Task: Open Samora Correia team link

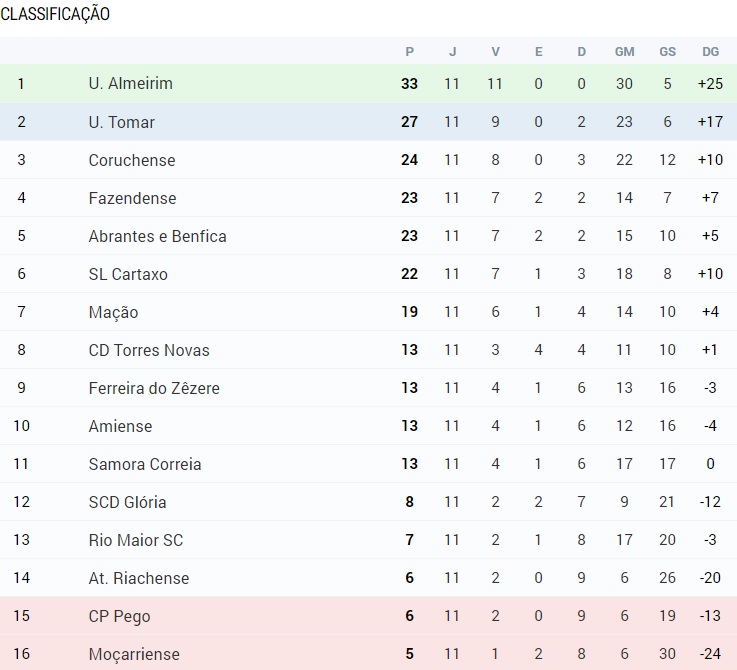Action: pyautogui.click(x=145, y=465)
